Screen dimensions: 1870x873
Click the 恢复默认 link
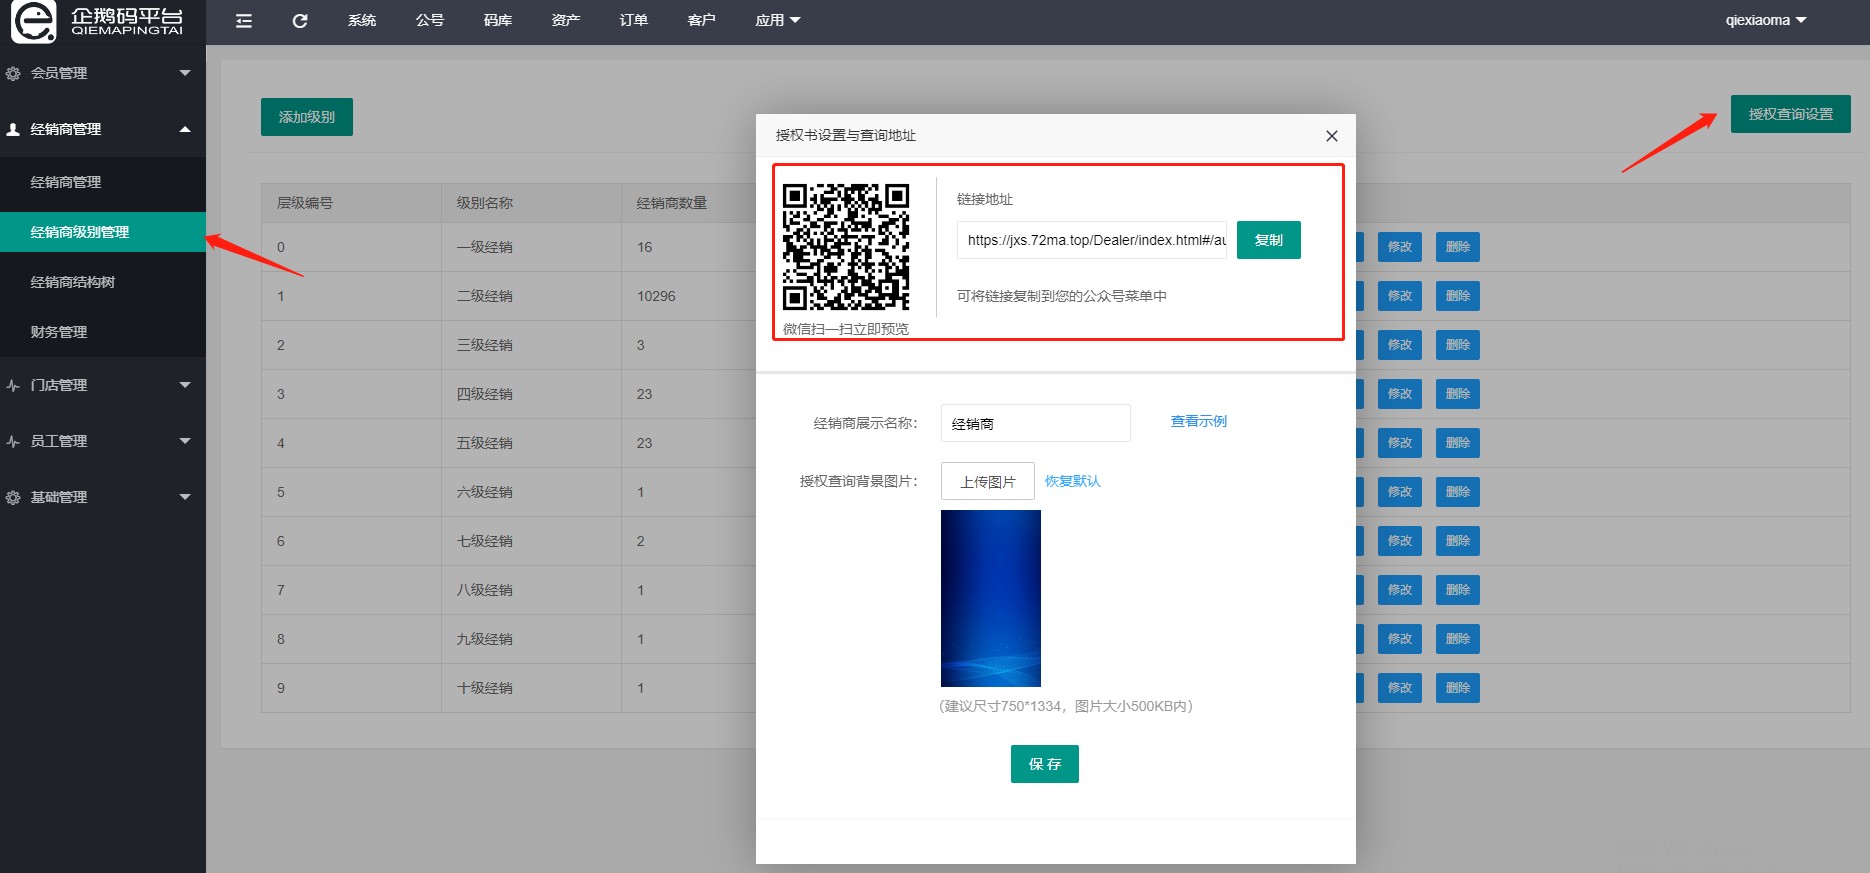1073,481
